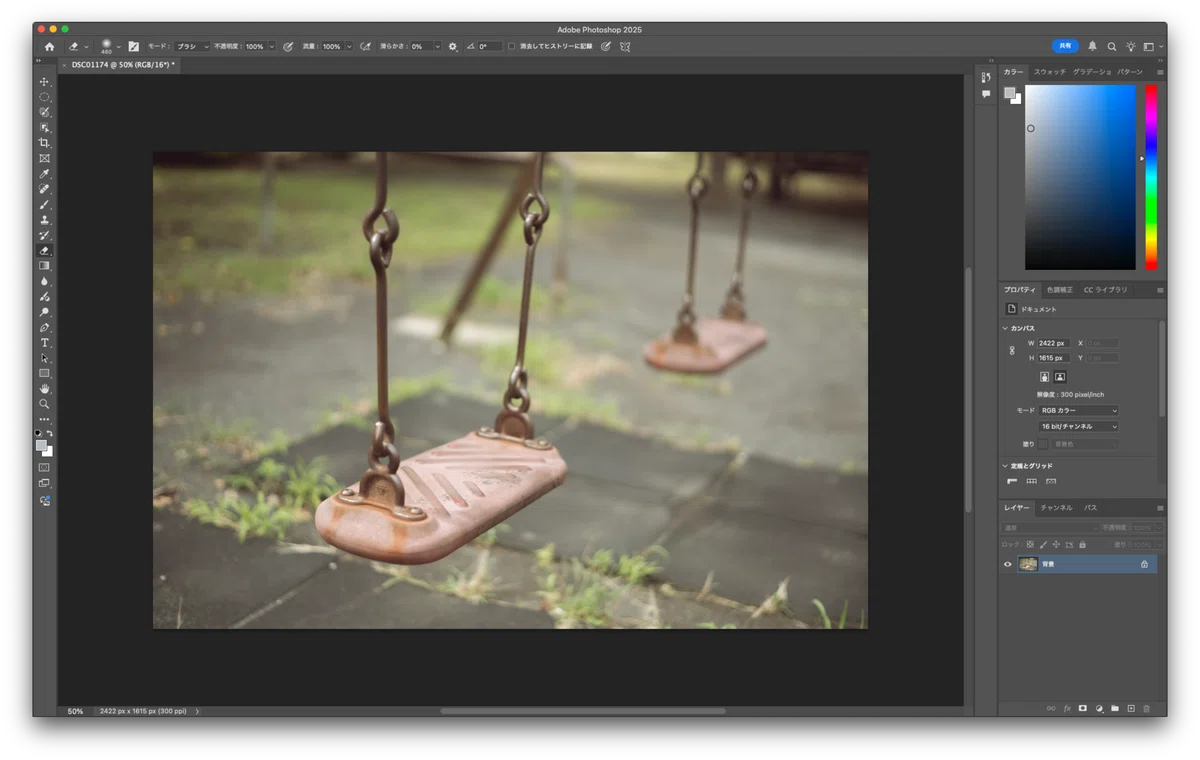Click the symmetry butterfly icon

[626, 46]
